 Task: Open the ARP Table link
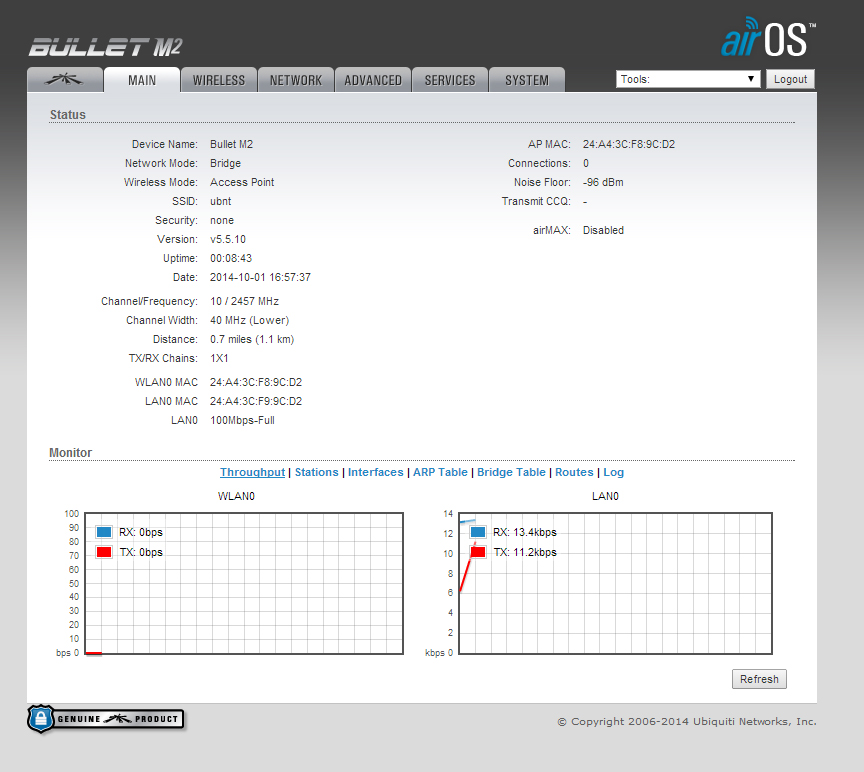(440, 472)
